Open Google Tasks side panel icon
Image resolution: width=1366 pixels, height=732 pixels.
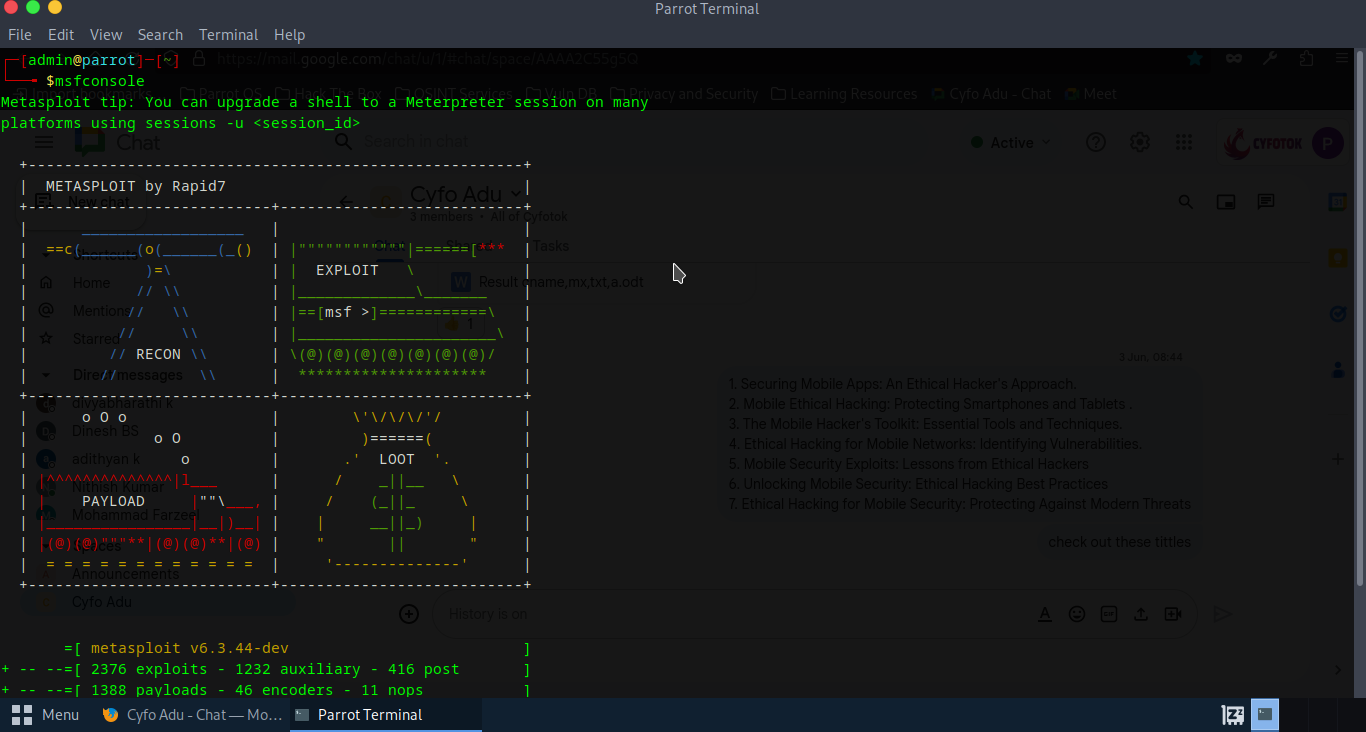pyautogui.click(x=1337, y=314)
